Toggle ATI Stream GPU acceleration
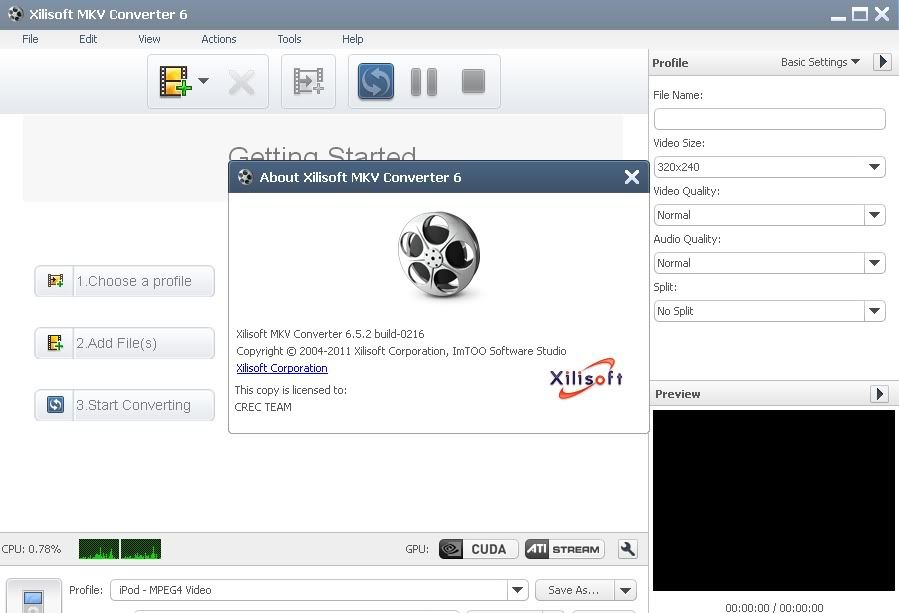899x613 pixels. [x=565, y=549]
